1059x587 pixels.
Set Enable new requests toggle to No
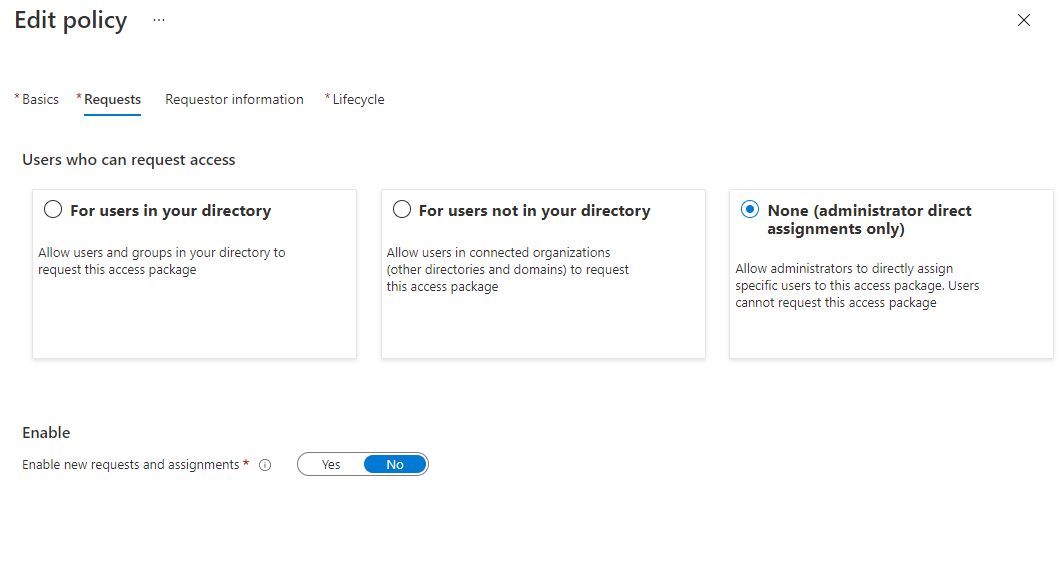coord(395,464)
